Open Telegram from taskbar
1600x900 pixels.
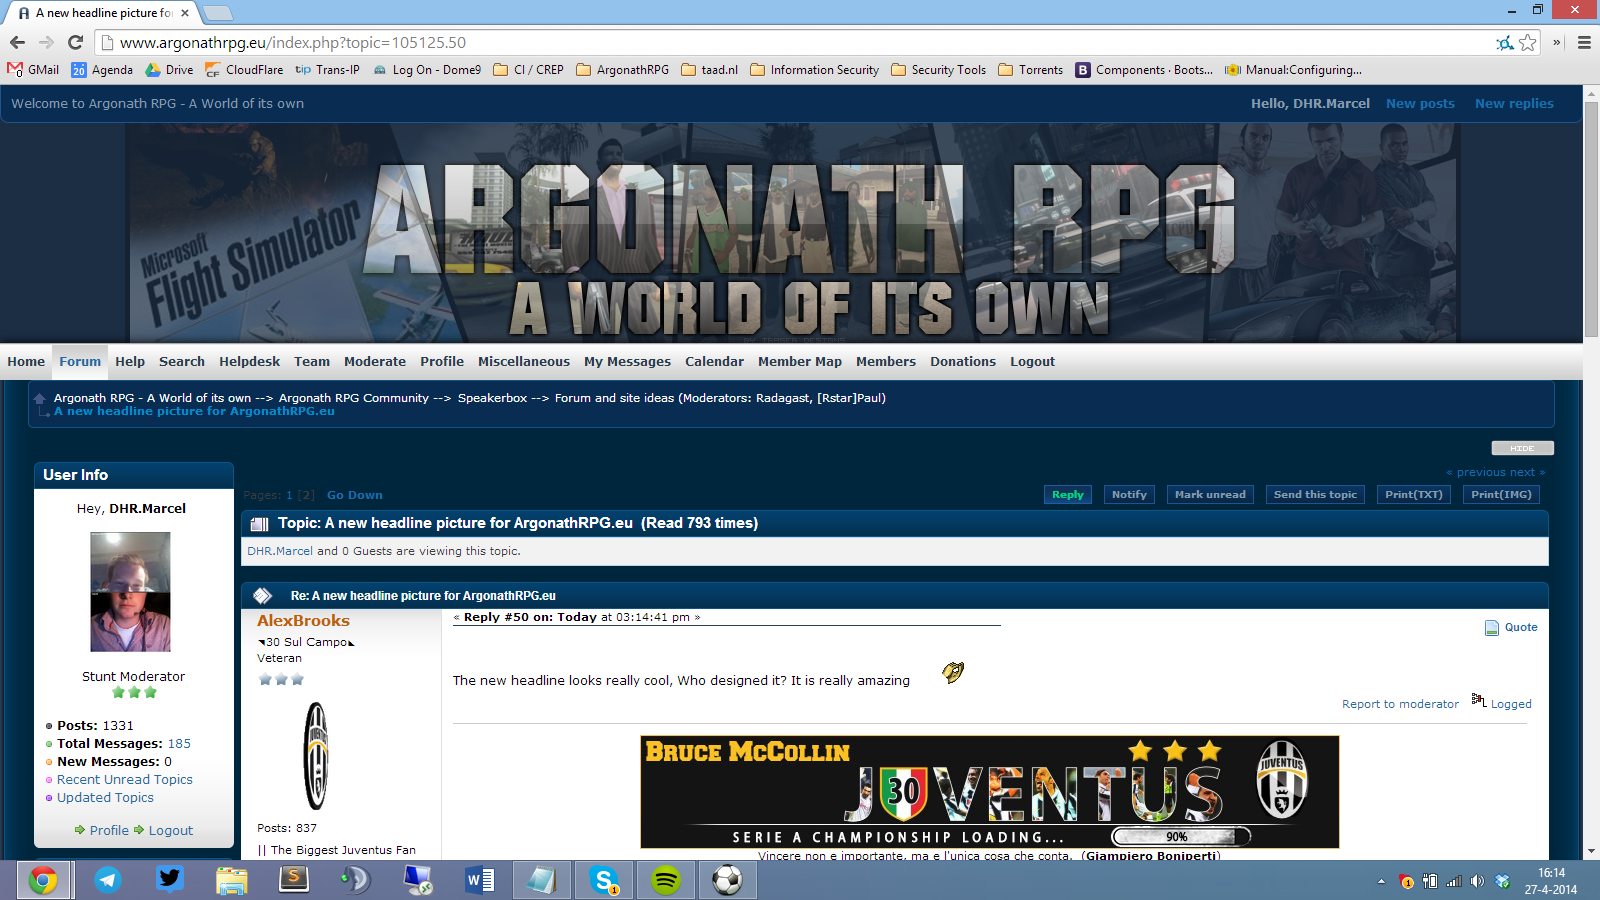tap(108, 880)
